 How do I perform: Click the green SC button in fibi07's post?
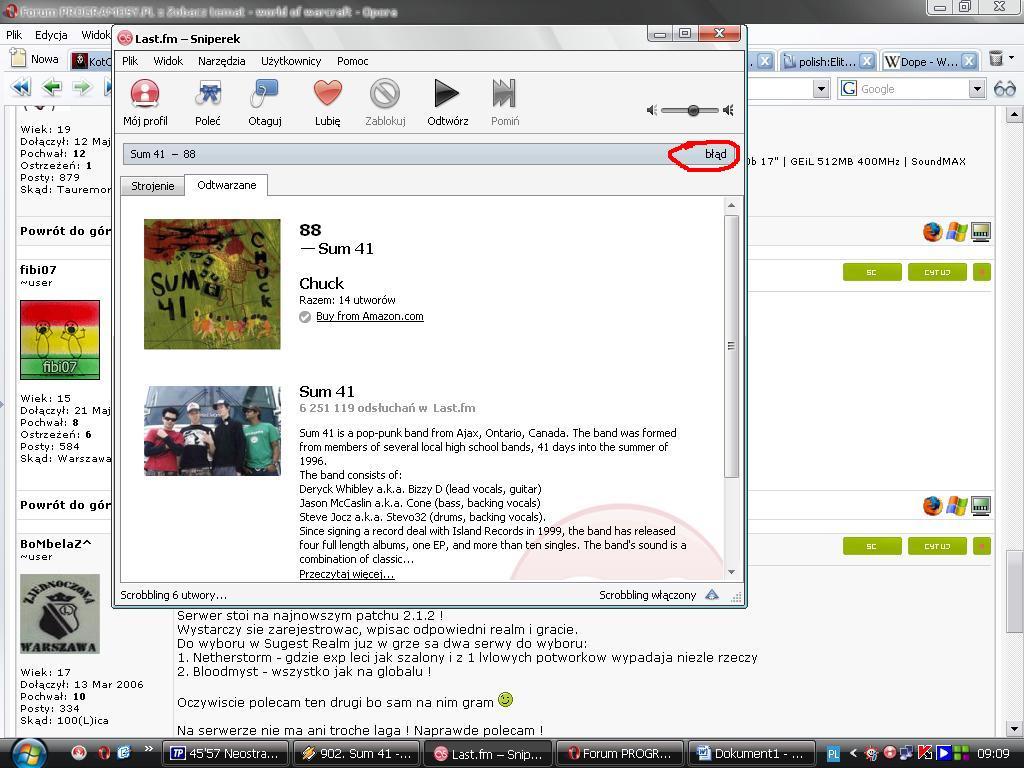(x=872, y=272)
